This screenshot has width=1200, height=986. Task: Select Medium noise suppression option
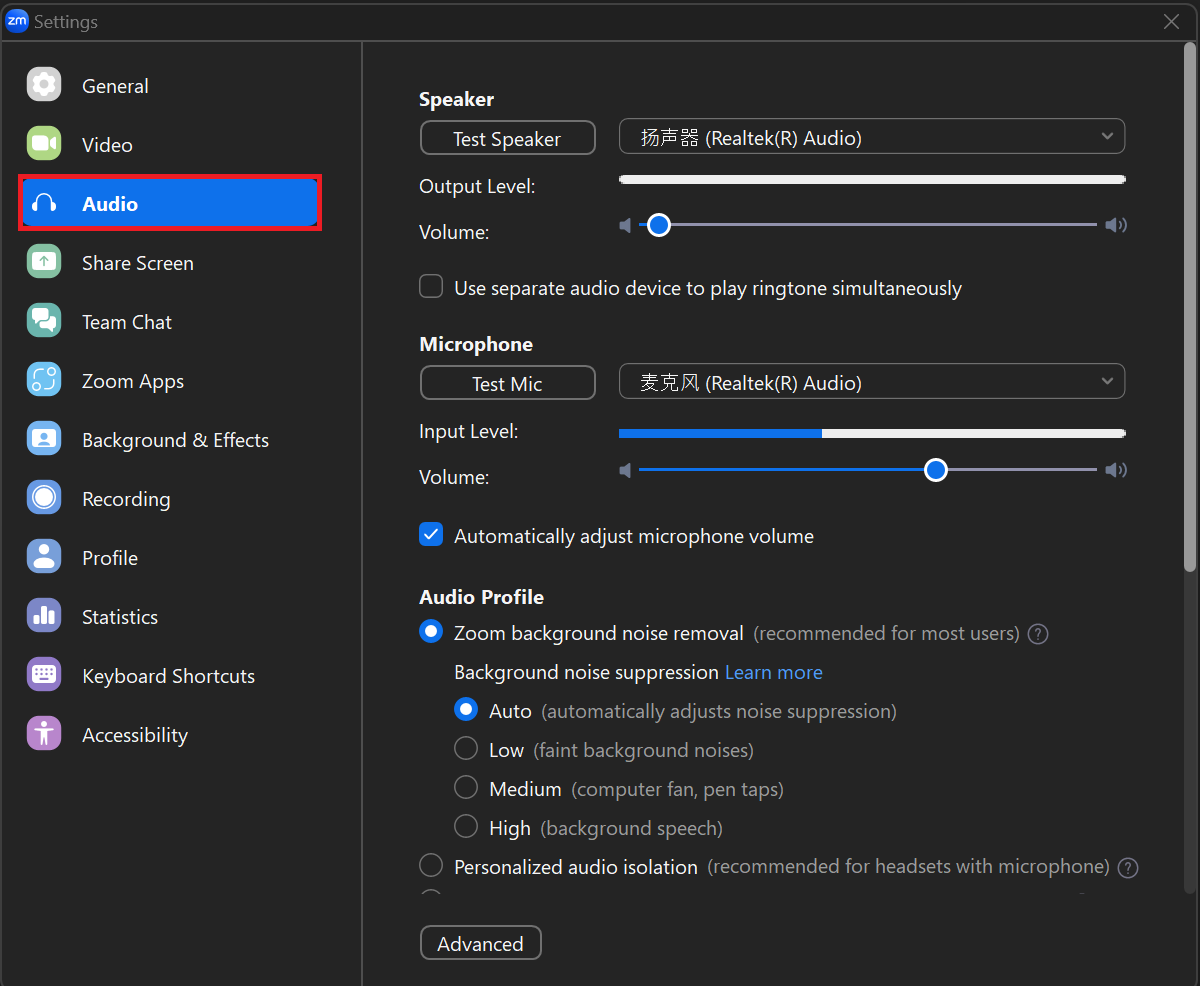[466, 788]
